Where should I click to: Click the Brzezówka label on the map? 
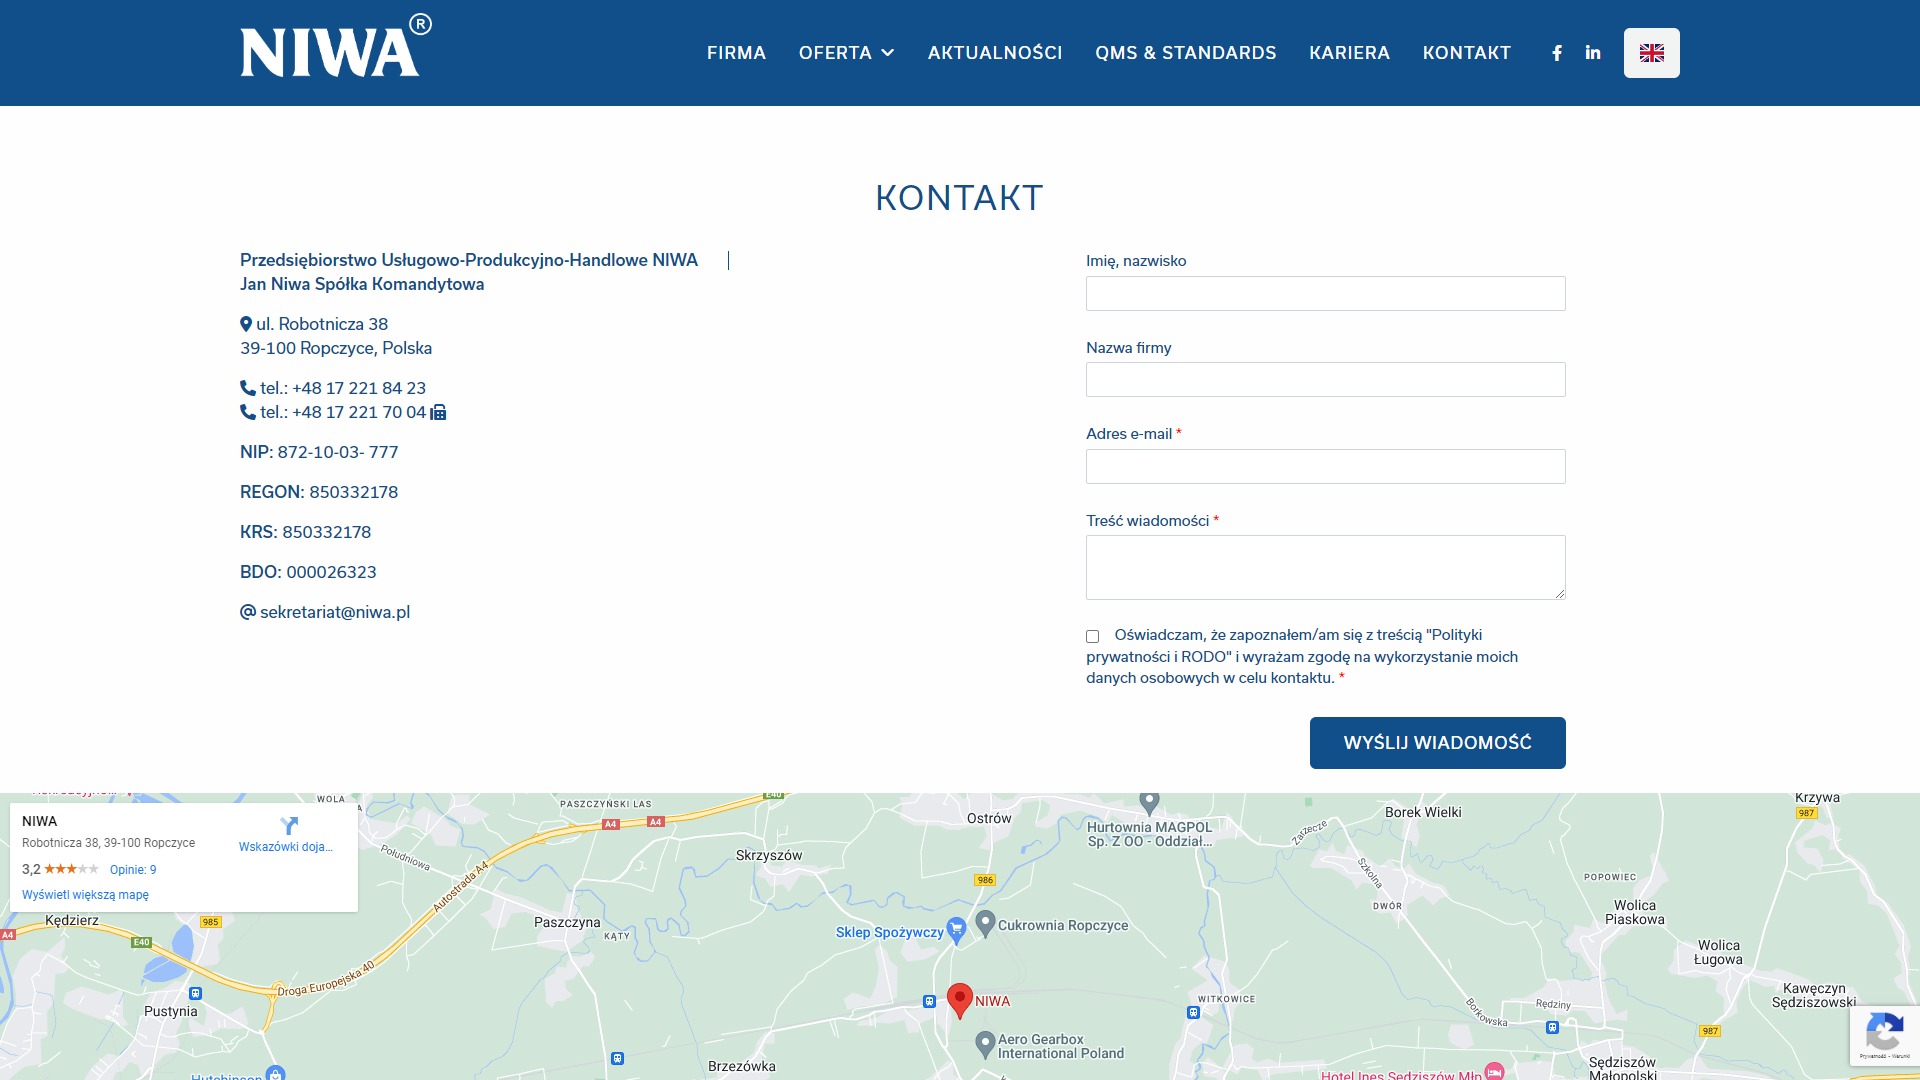point(742,1066)
